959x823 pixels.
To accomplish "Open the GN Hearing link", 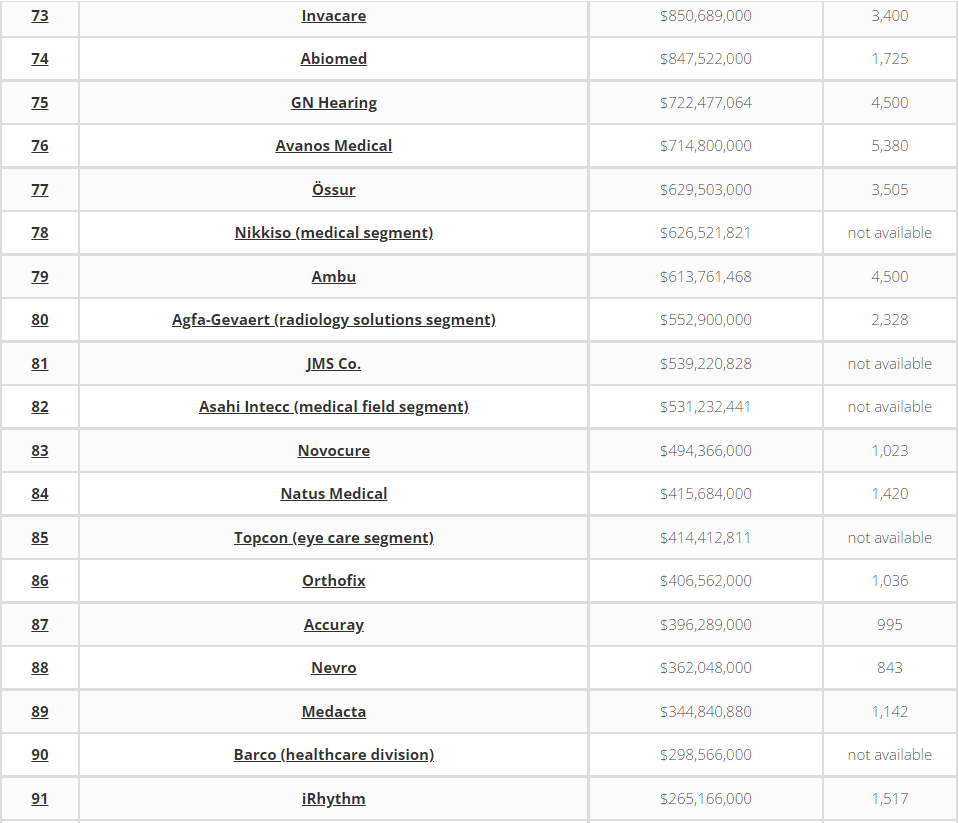I will pyautogui.click(x=333, y=103).
